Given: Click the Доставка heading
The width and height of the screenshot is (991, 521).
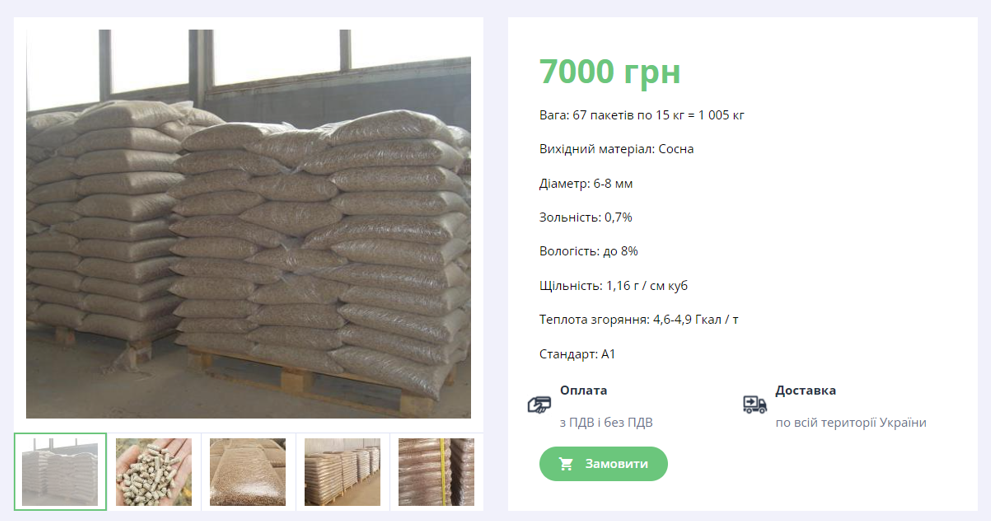Looking at the screenshot, I should click(x=806, y=390).
